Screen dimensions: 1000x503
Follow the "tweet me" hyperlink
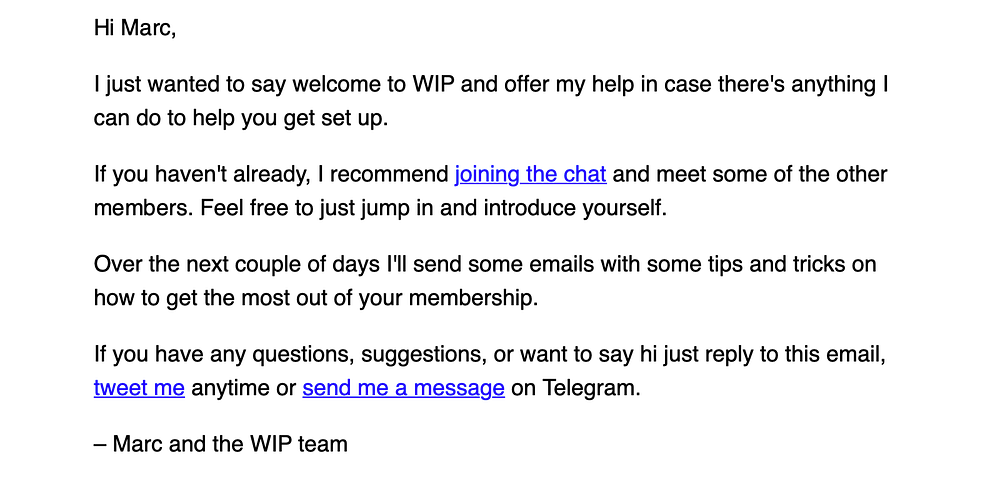click(x=139, y=388)
